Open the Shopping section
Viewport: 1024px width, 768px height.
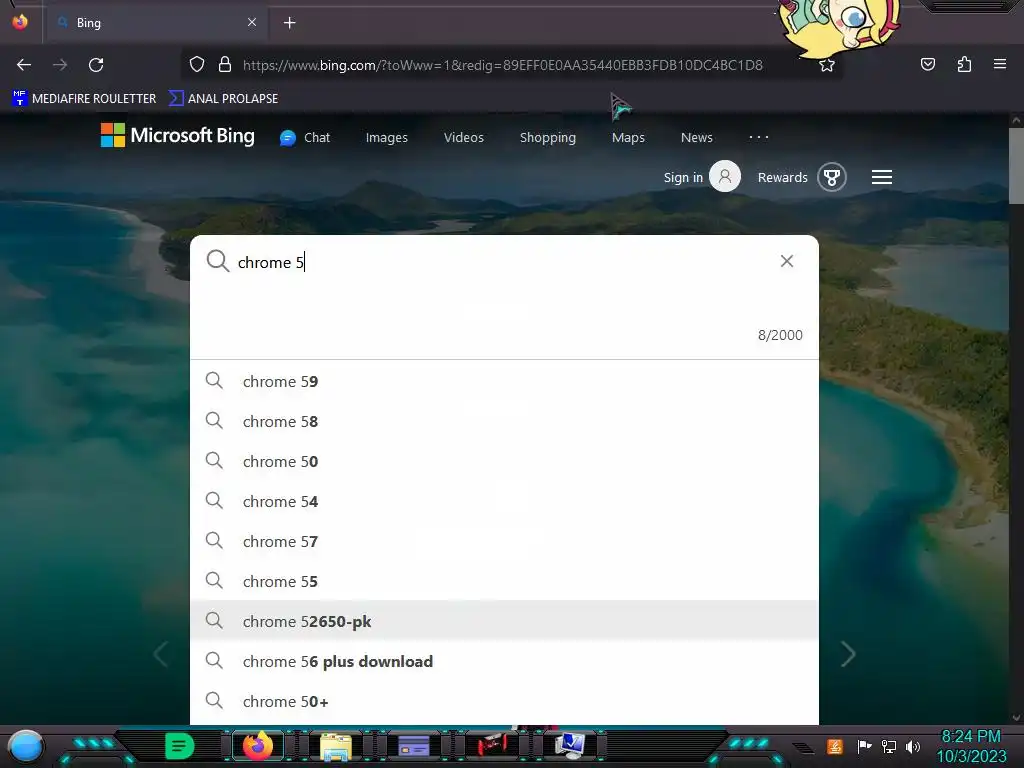547,138
